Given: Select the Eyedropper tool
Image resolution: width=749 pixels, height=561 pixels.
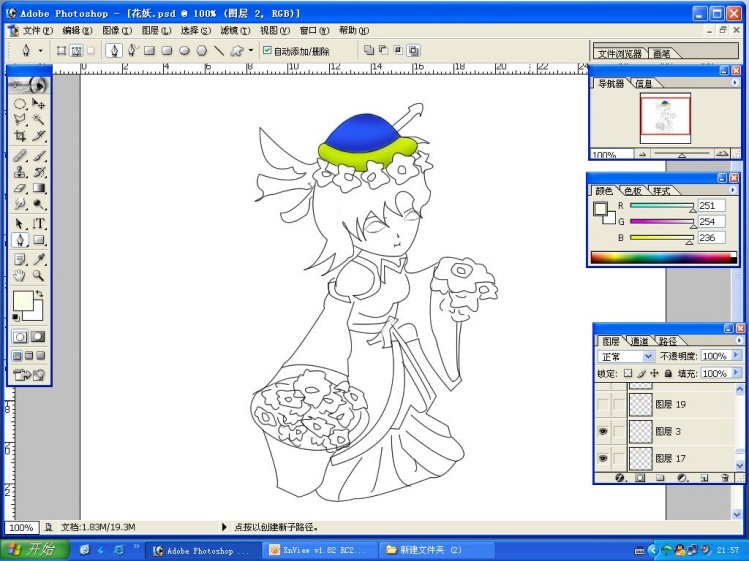Looking at the screenshot, I should [38, 259].
